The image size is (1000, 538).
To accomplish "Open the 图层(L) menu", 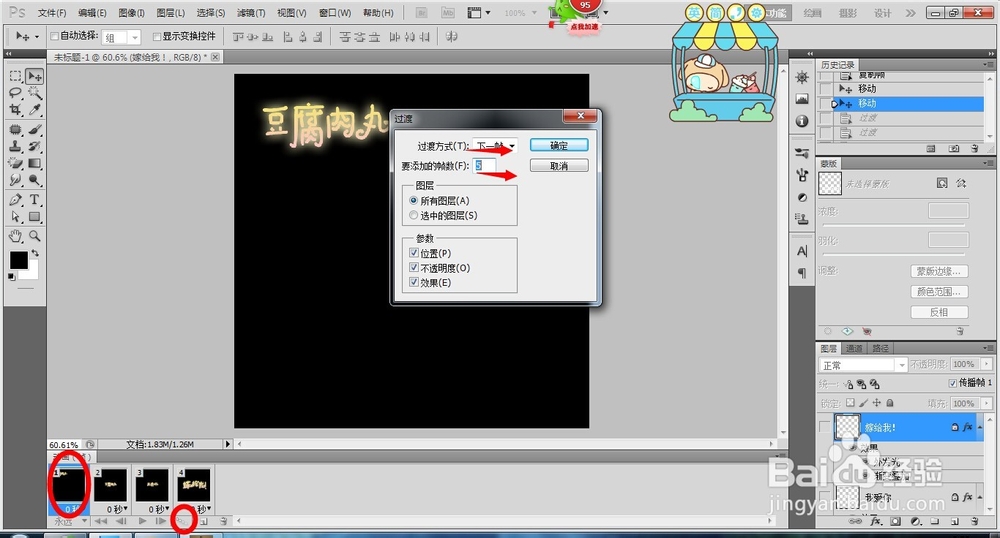I will (170, 13).
